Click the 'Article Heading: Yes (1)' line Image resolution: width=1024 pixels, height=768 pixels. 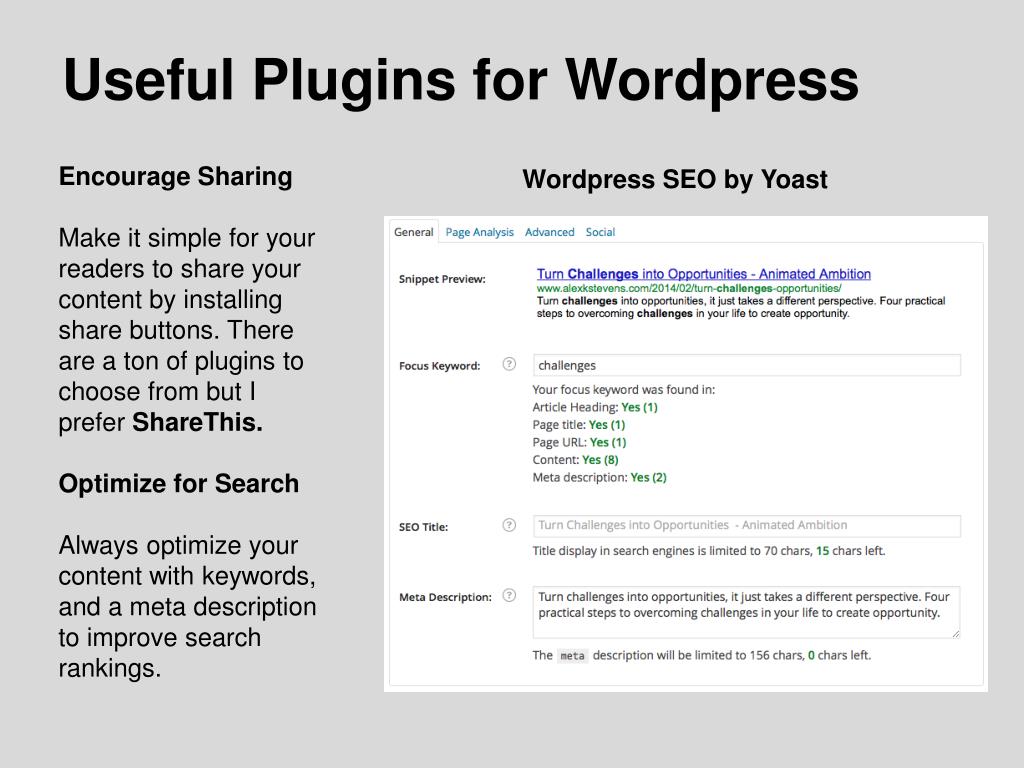(595, 407)
